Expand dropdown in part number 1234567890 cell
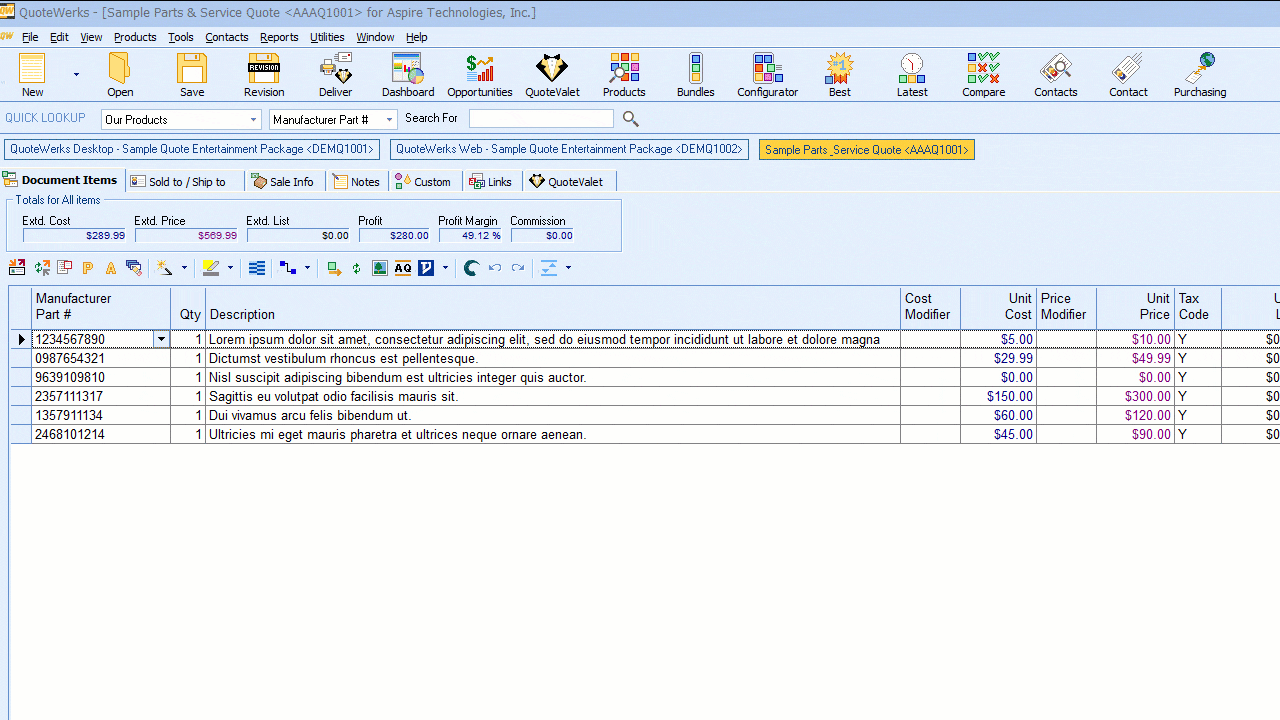 [161, 340]
